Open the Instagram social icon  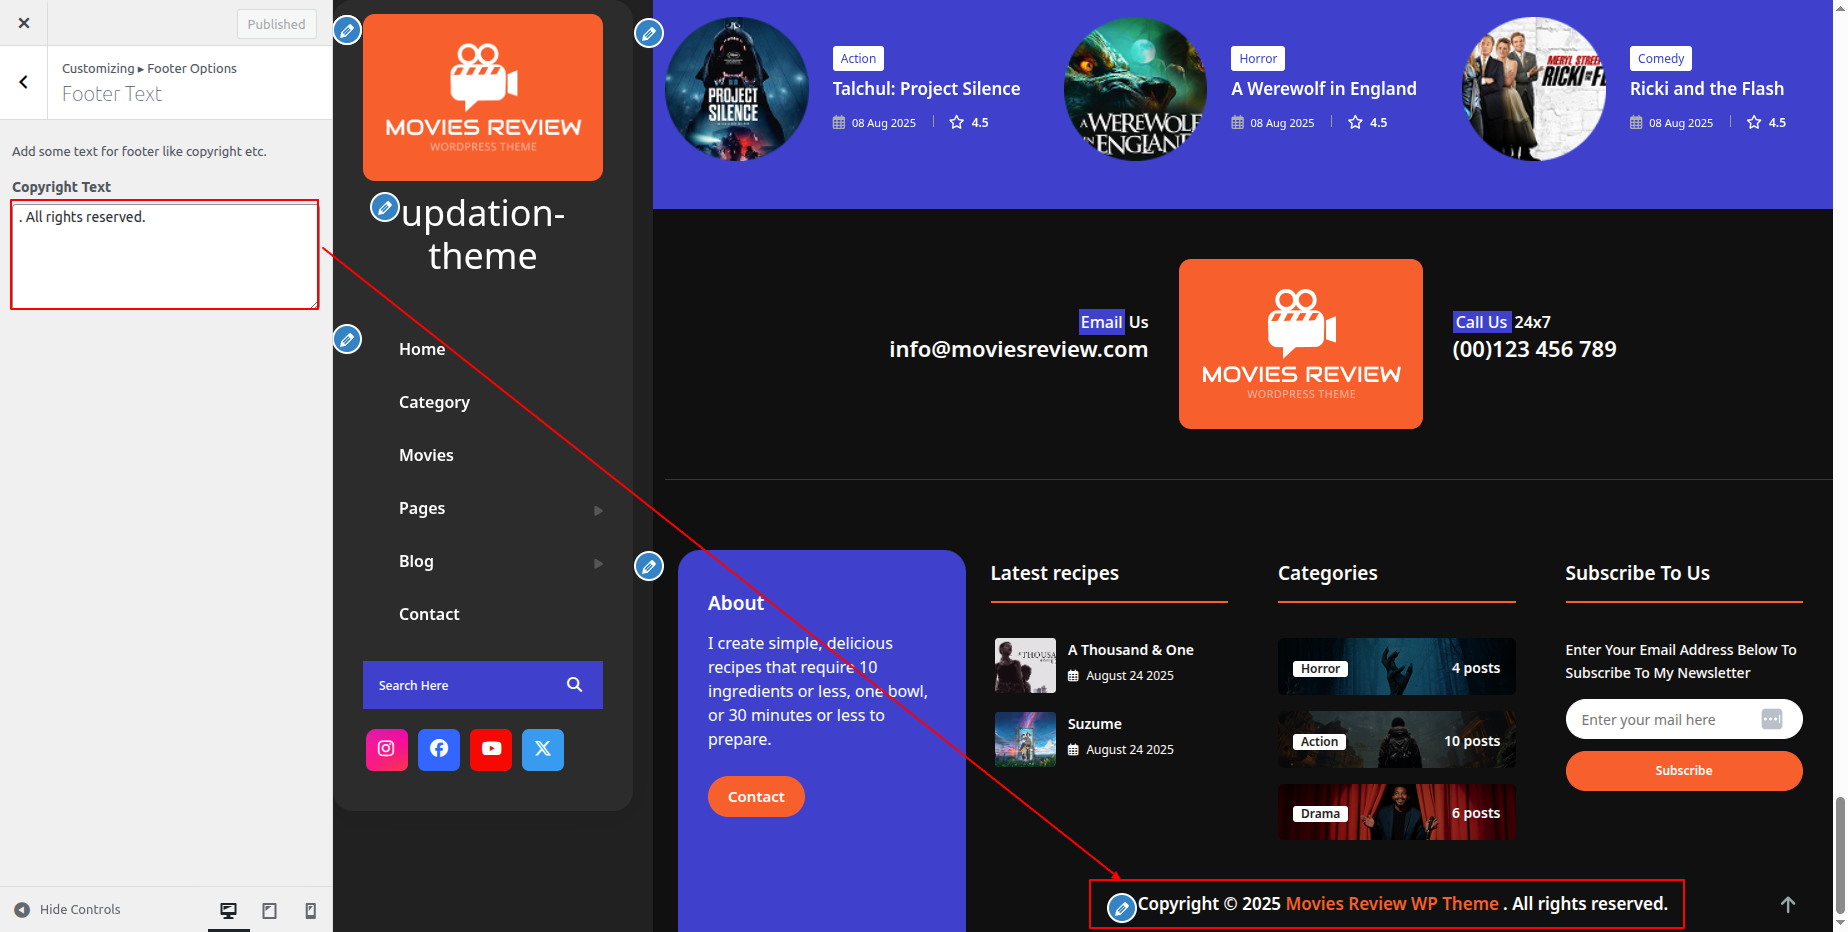pyautogui.click(x=386, y=749)
